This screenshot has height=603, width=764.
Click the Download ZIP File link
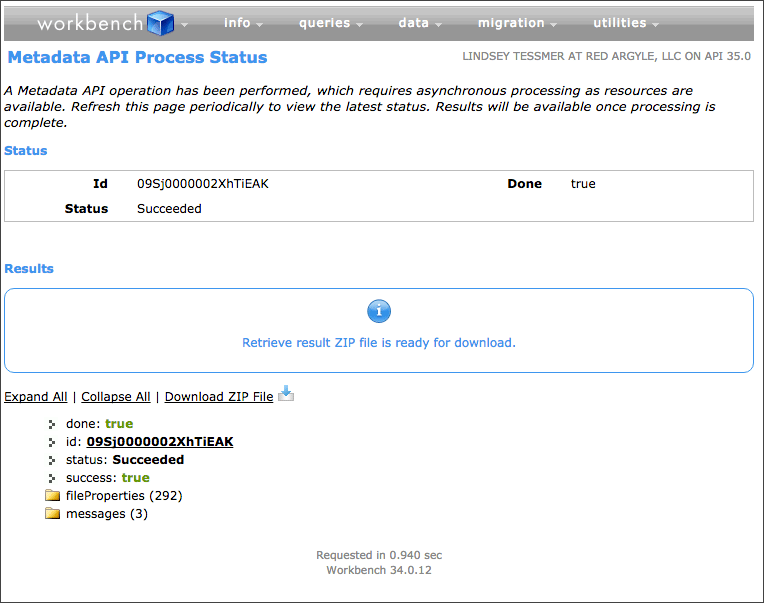pyautogui.click(x=219, y=396)
